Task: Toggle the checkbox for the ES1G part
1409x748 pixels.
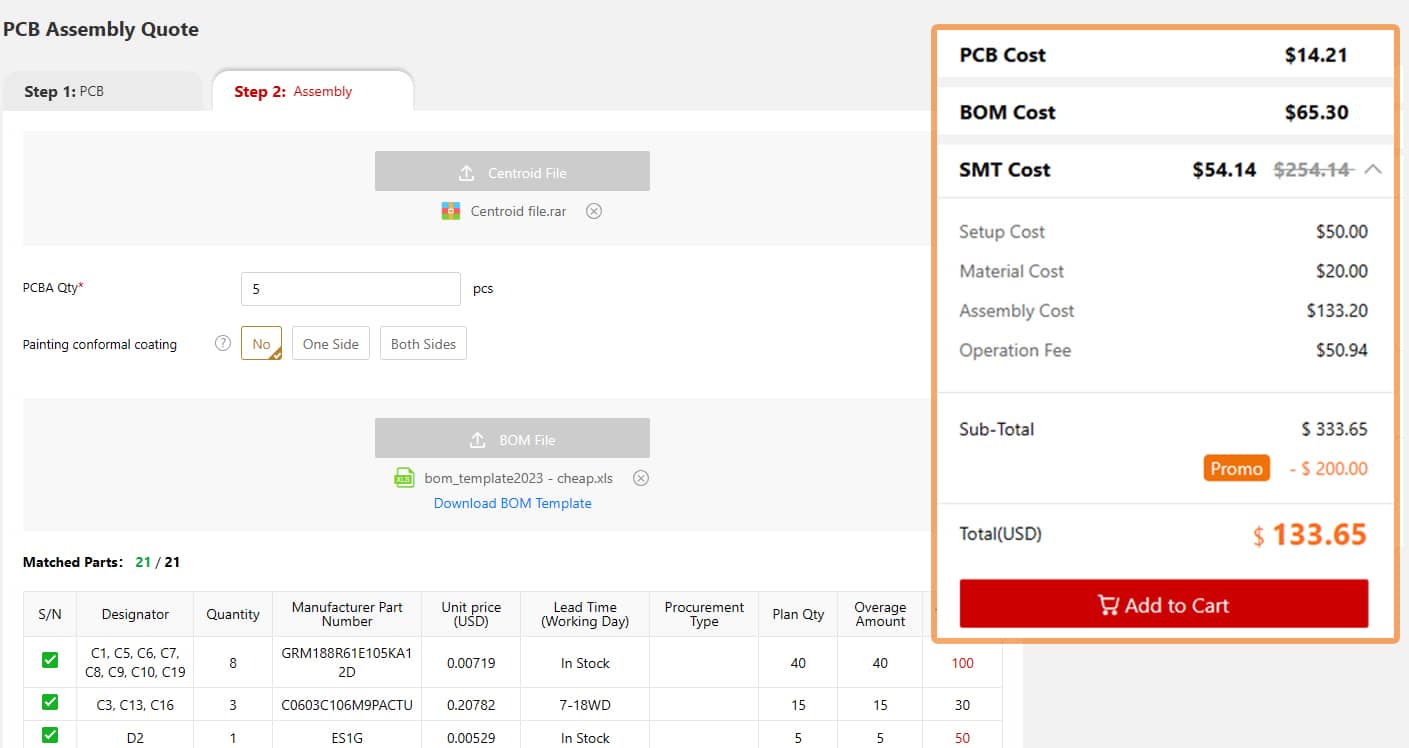Action: 50,736
